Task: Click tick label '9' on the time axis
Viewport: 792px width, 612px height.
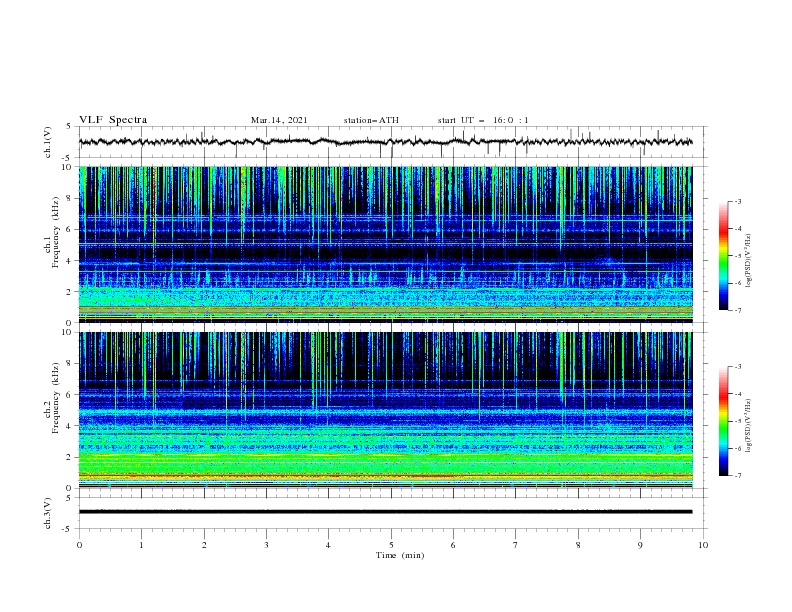Action: pos(640,545)
